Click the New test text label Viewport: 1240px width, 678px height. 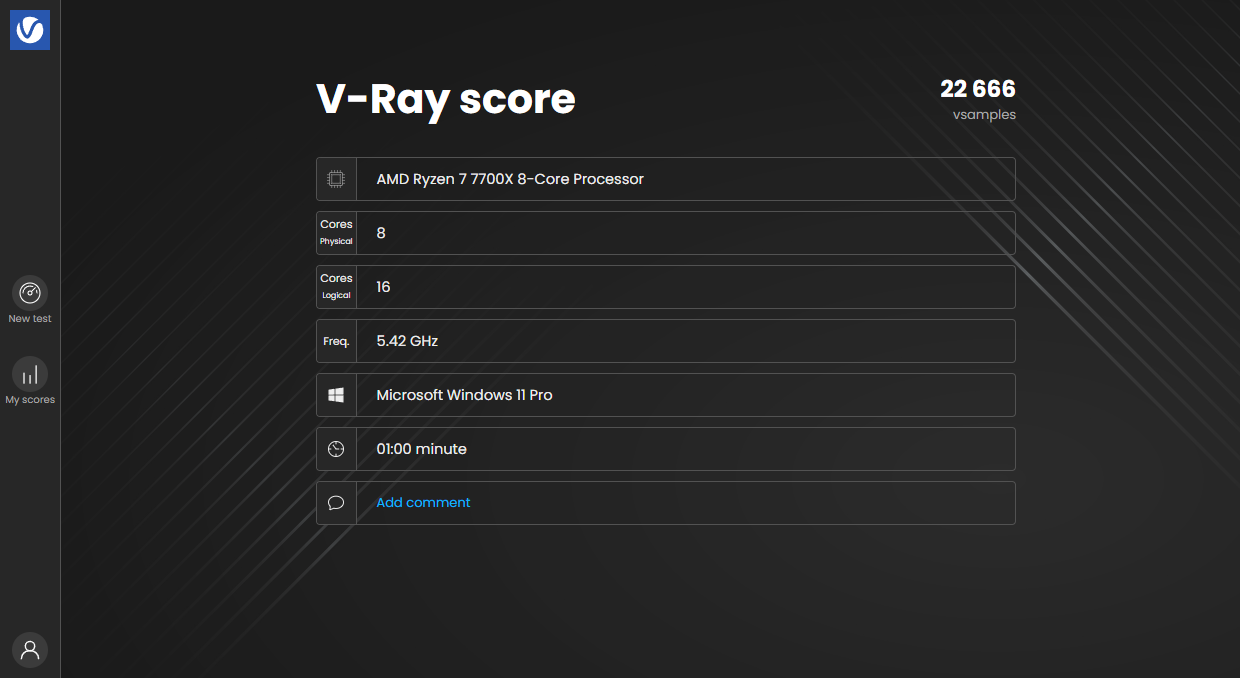(x=30, y=319)
